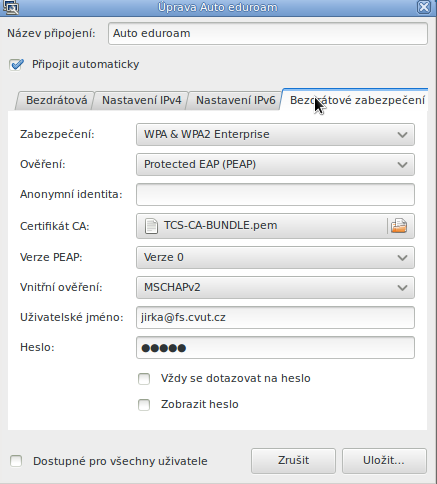The width and height of the screenshot is (437, 484).
Task: Click the Uložit... button
Action: pos(384,461)
